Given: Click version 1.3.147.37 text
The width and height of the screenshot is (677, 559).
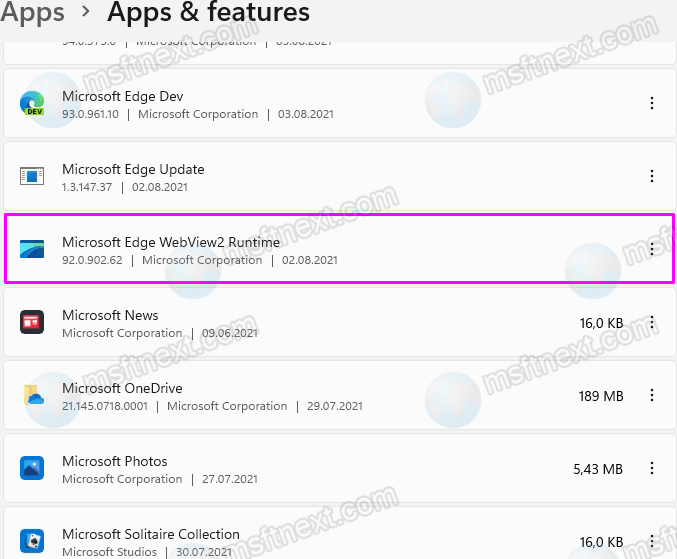Looking at the screenshot, I should 87,187.
